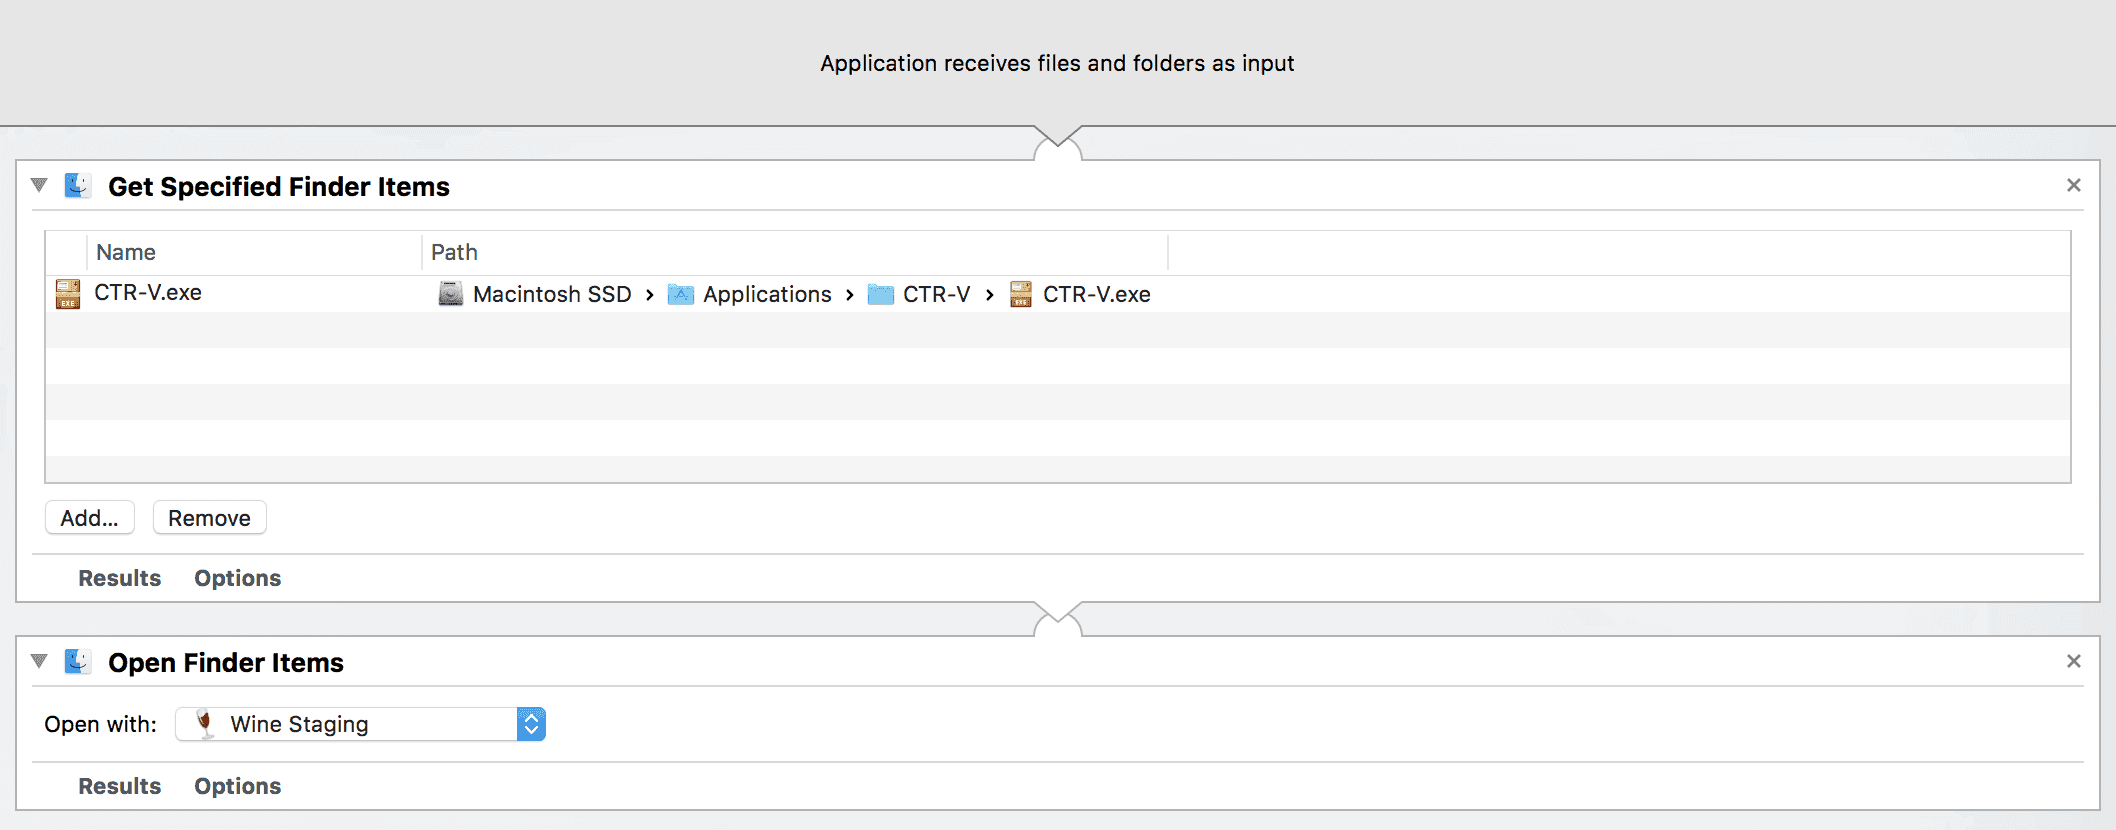Show Options for Open Finder Items

238,786
